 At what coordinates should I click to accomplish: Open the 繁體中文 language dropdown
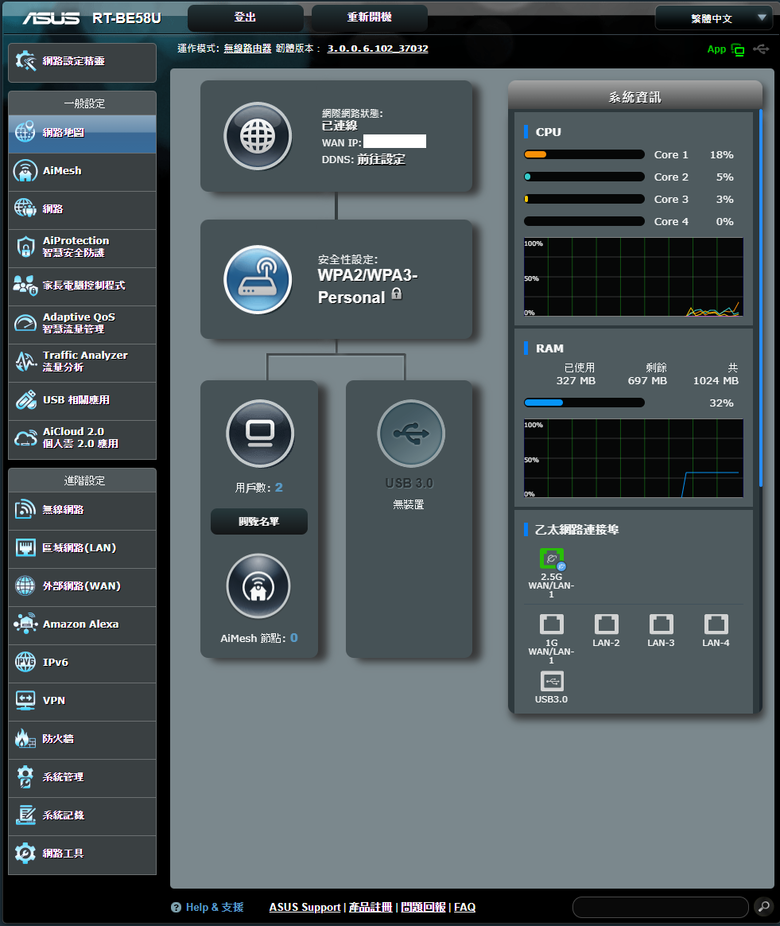(x=713, y=18)
